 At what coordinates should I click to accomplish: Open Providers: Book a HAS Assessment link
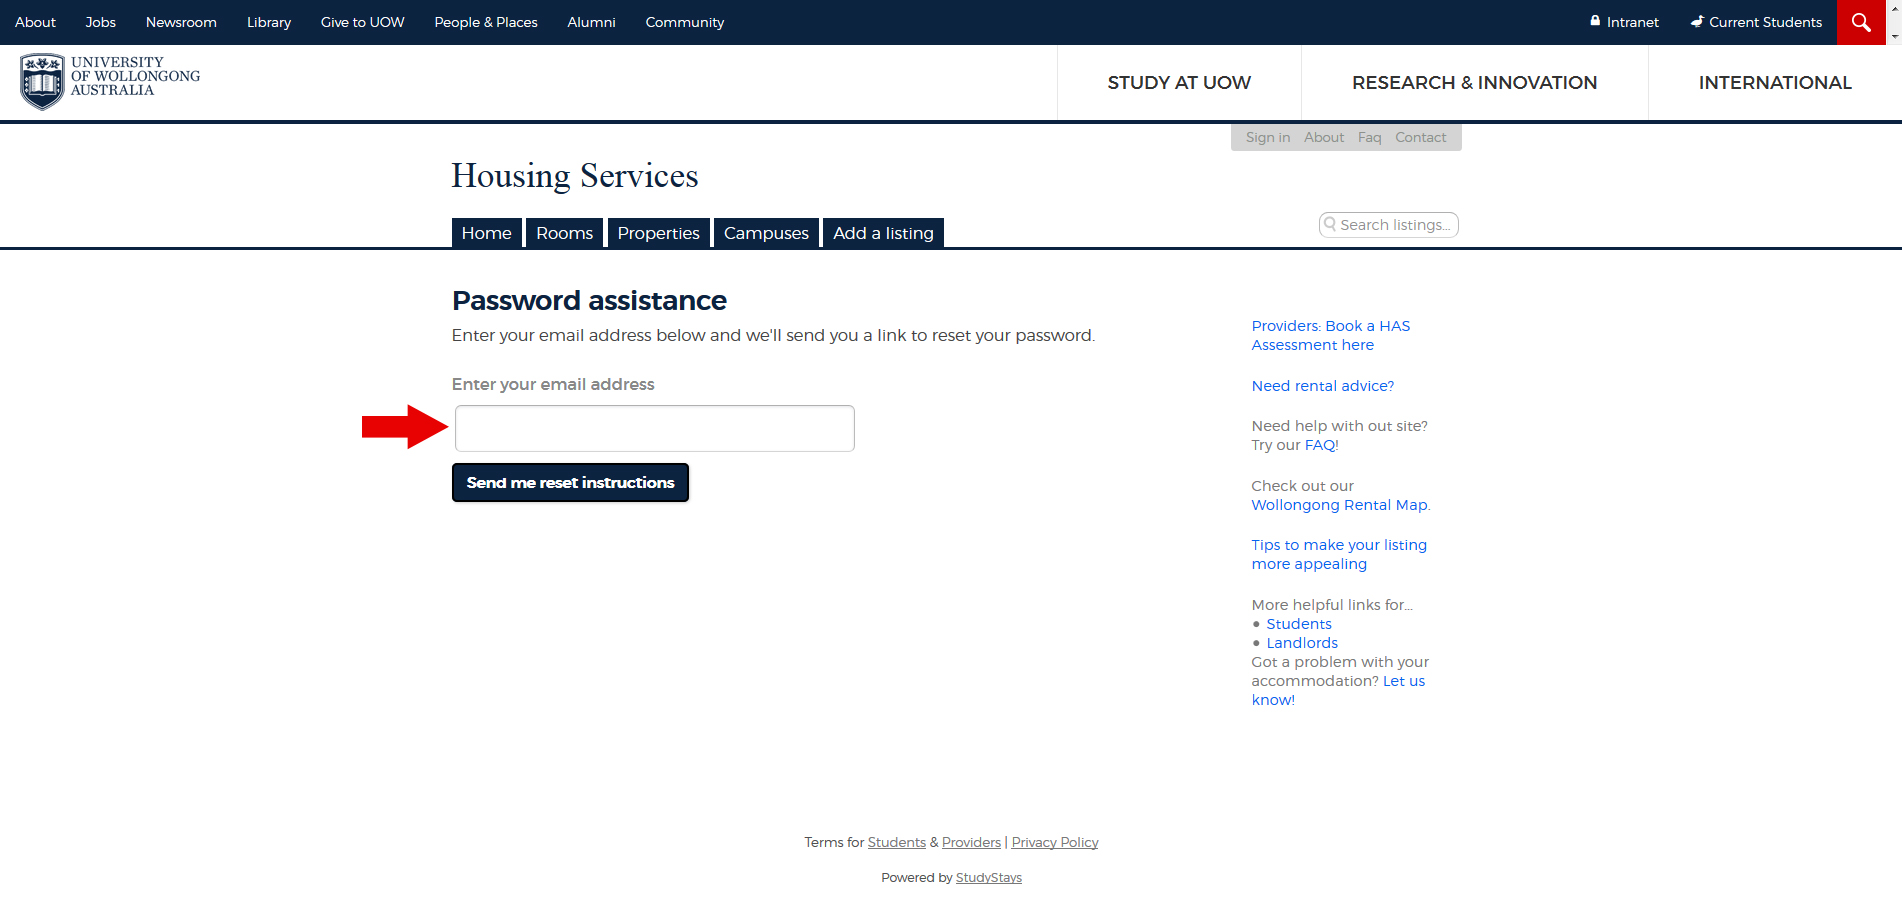[x=1331, y=335]
